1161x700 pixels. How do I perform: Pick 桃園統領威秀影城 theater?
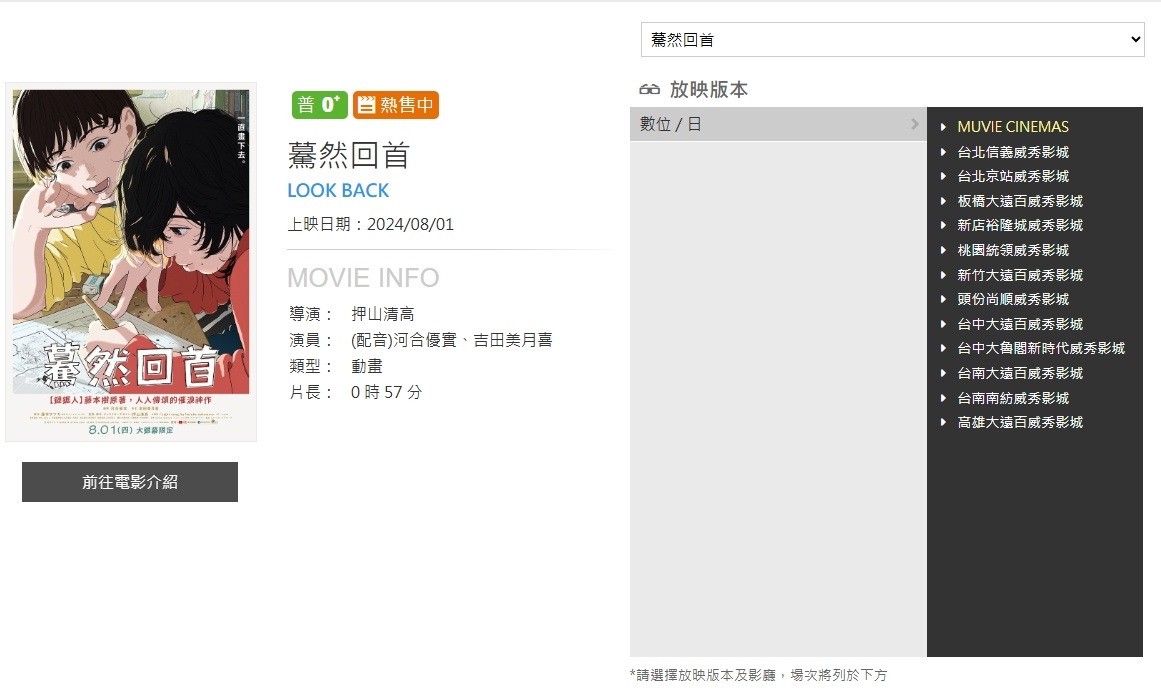[x=1013, y=250]
